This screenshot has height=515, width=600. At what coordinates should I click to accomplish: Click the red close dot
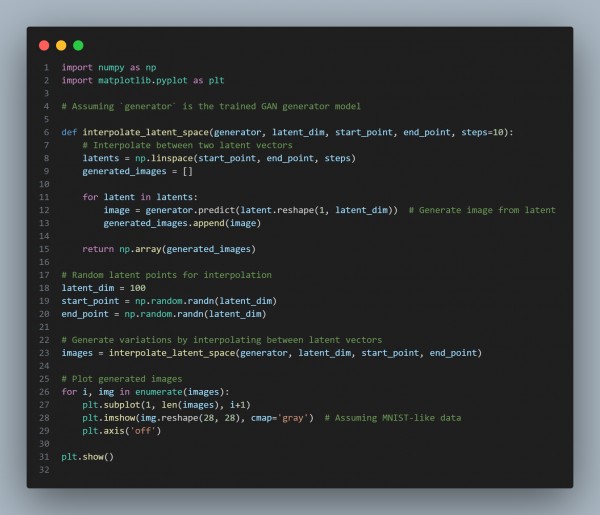click(x=44, y=46)
